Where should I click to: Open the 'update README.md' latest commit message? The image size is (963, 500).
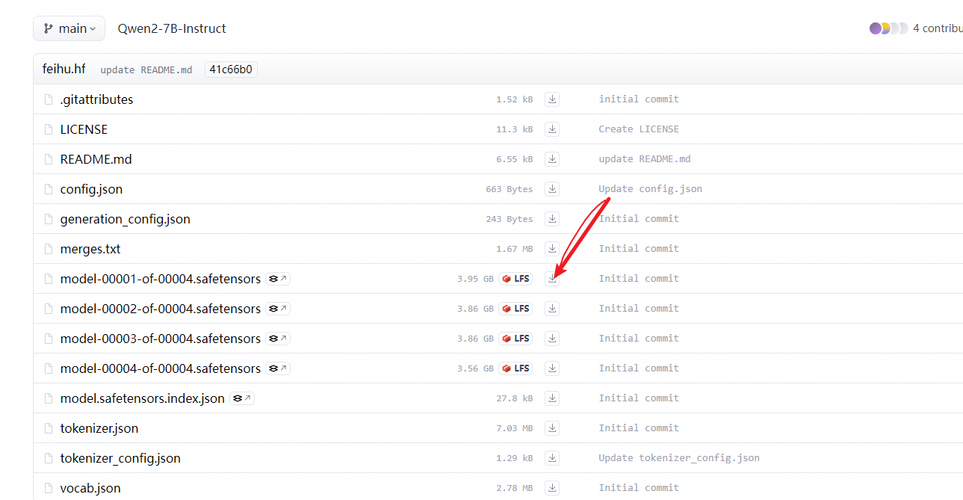(x=146, y=70)
